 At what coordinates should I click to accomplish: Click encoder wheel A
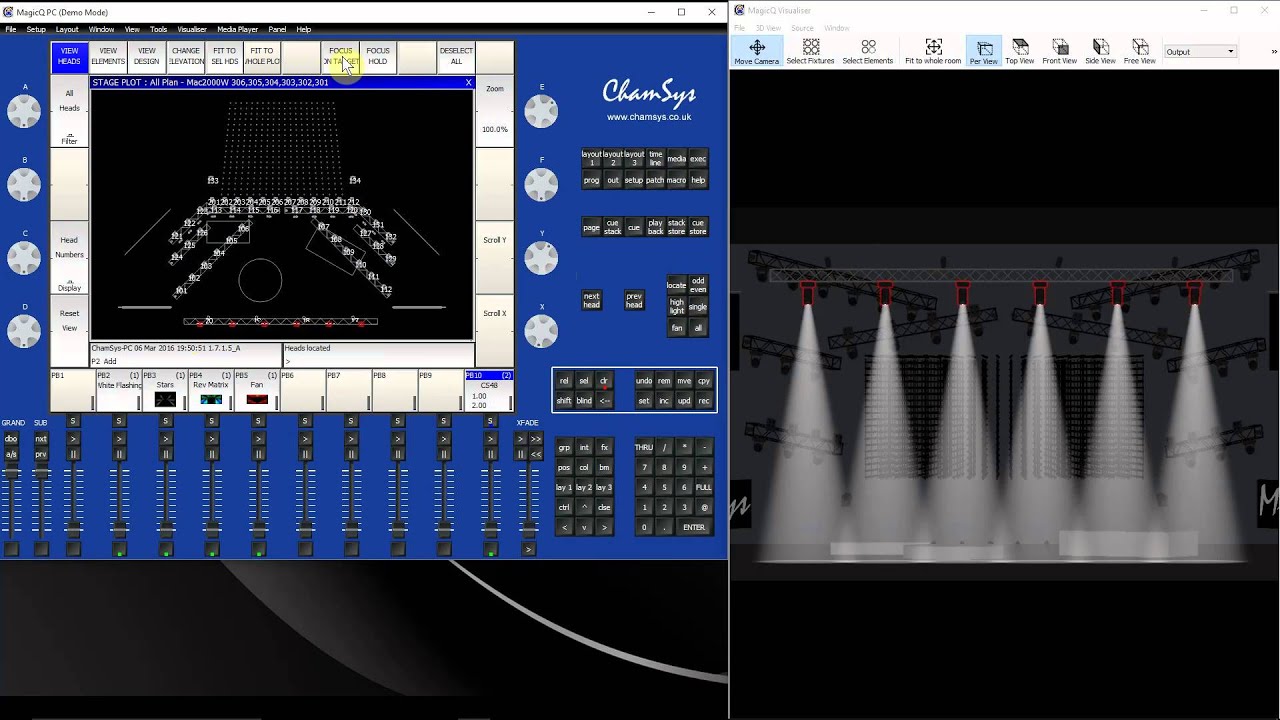24,112
